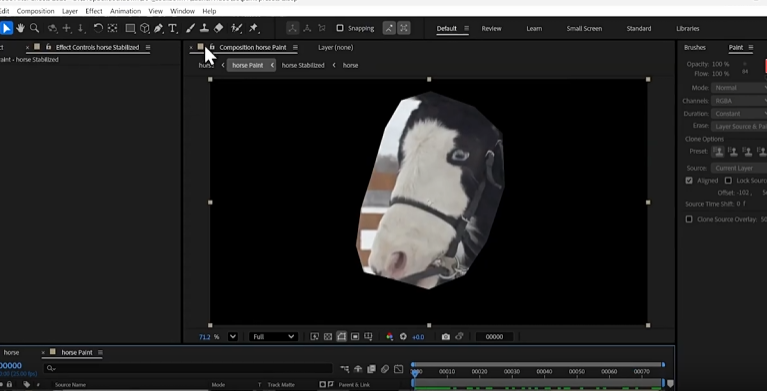Click the world axis mode icon
This screenshot has width=767, height=391.
(x=307, y=28)
